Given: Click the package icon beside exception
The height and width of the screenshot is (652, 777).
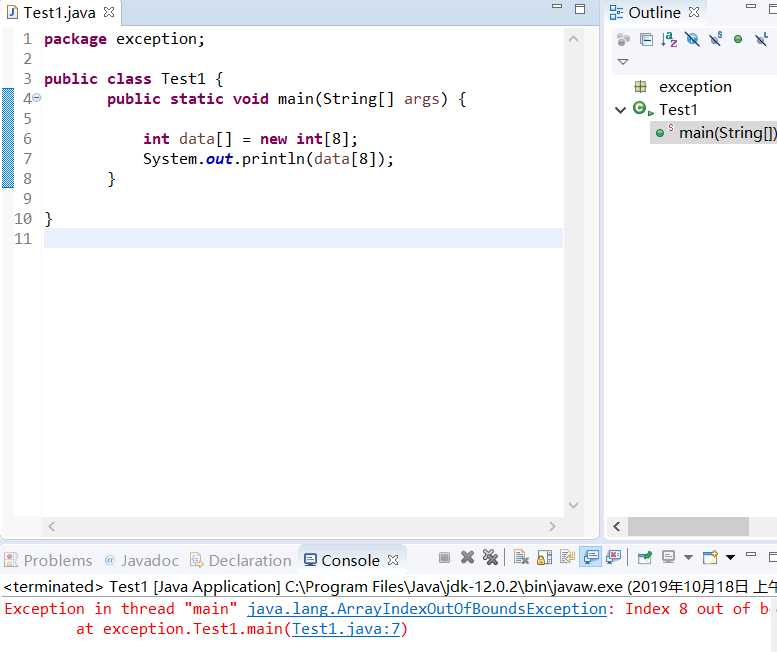Looking at the screenshot, I should coord(640,87).
